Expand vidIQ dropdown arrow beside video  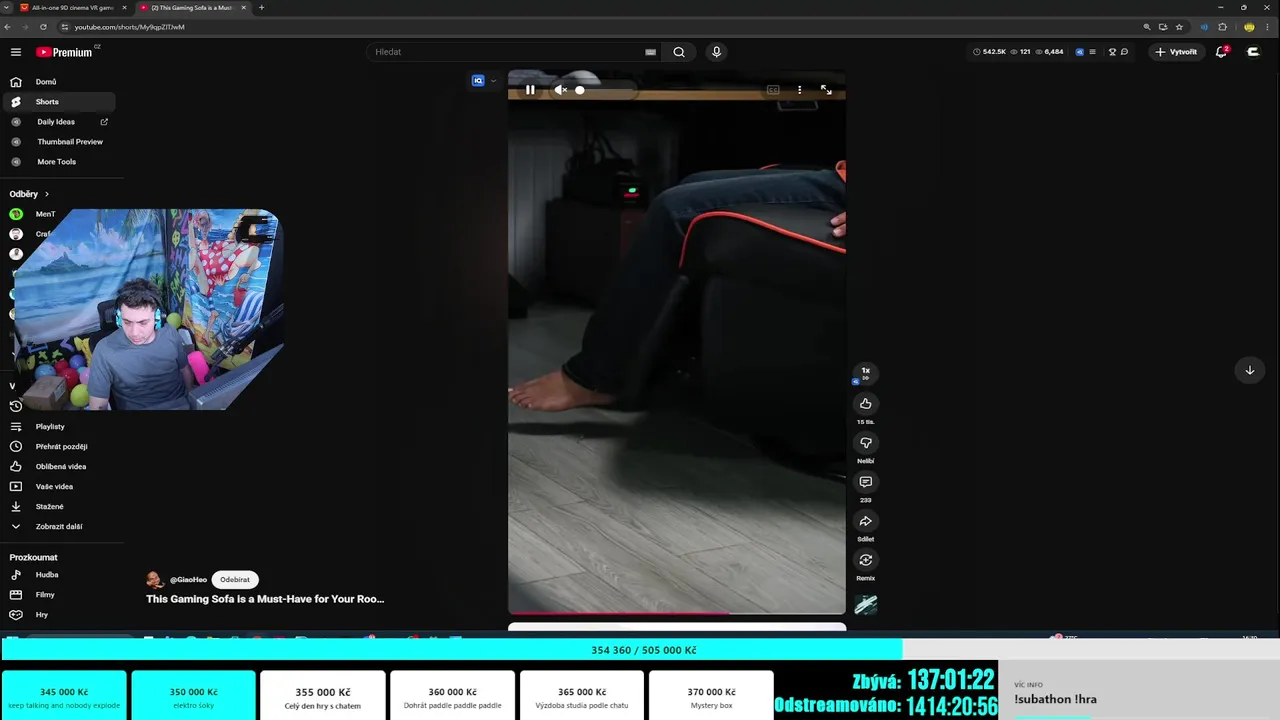[493, 81]
